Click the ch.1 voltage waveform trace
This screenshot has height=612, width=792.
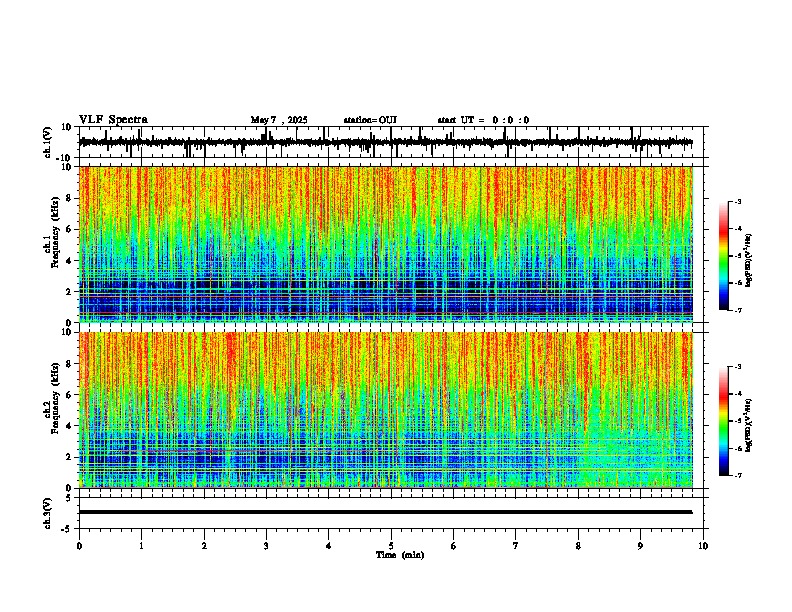385,142
